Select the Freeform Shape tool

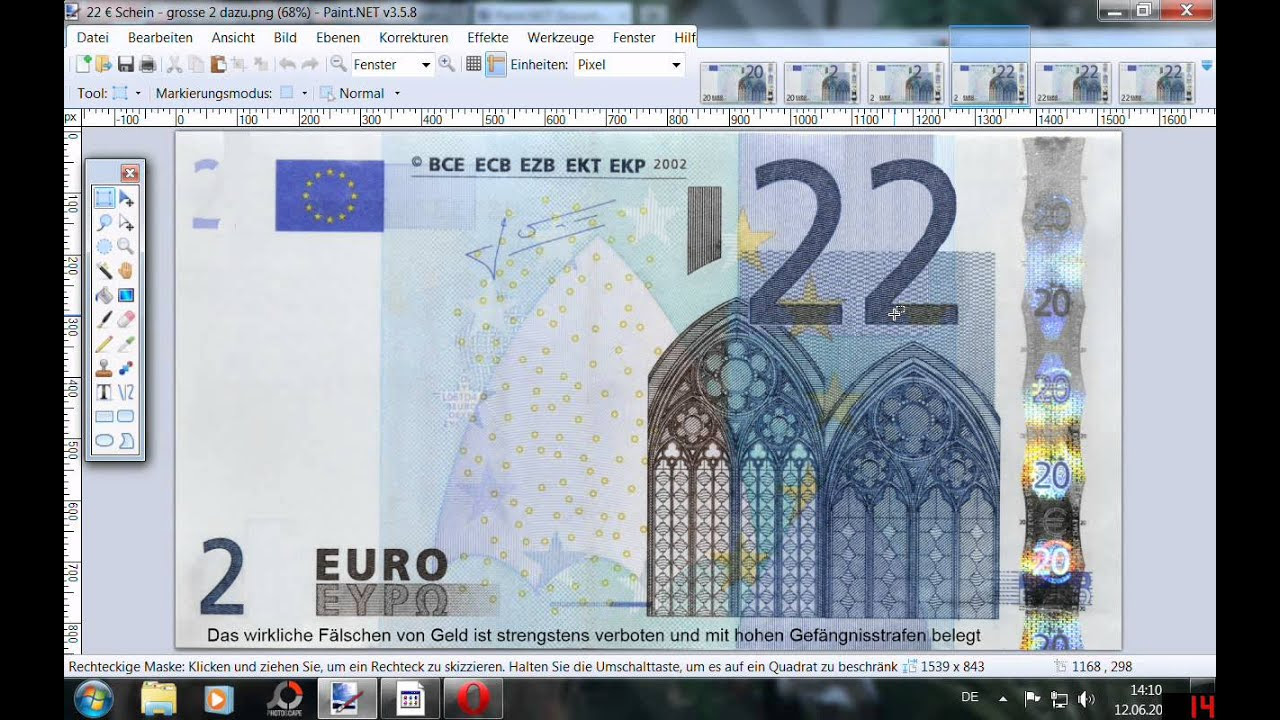pos(126,440)
